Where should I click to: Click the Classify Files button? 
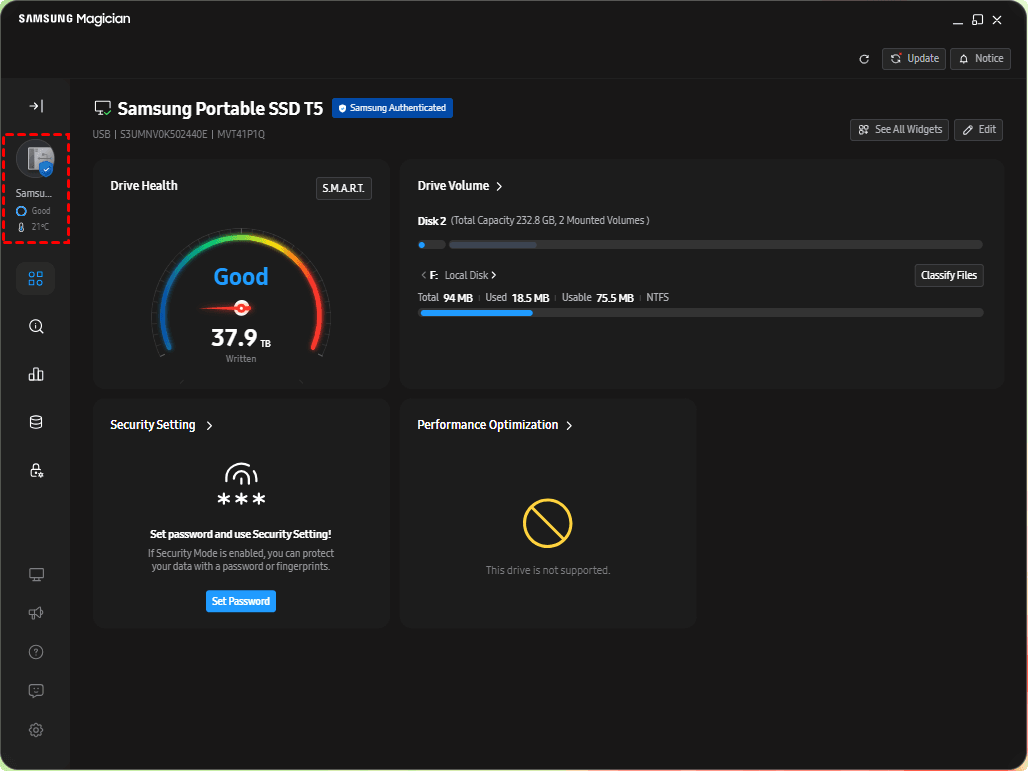click(948, 275)
